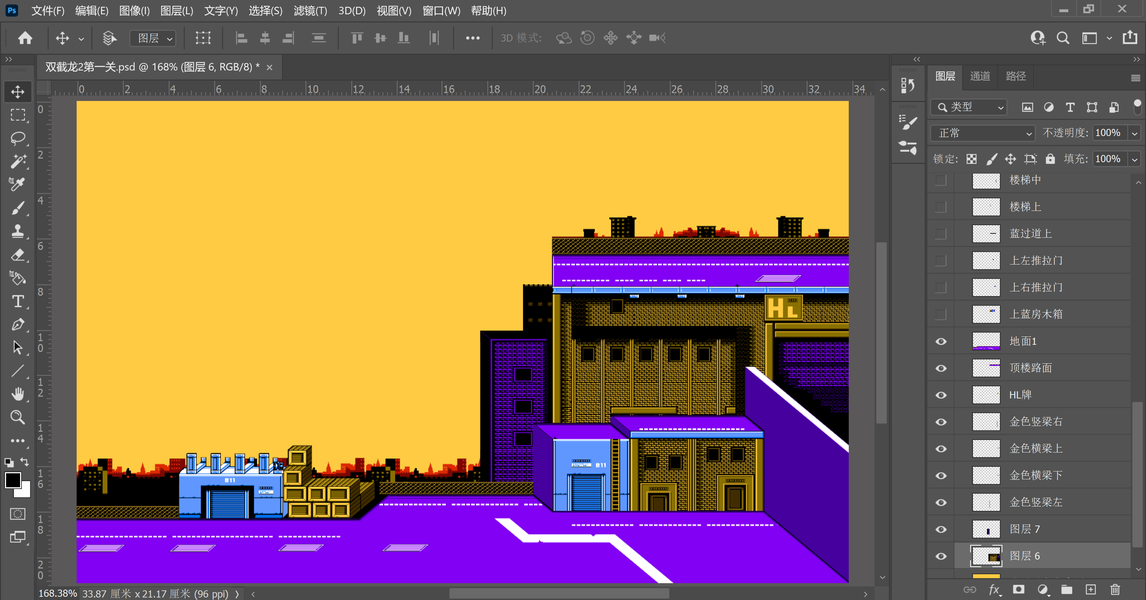This screenshot has width=1146, height=600.
Task: Select the Magic Wand tool
Action: (x=18, y=162)
